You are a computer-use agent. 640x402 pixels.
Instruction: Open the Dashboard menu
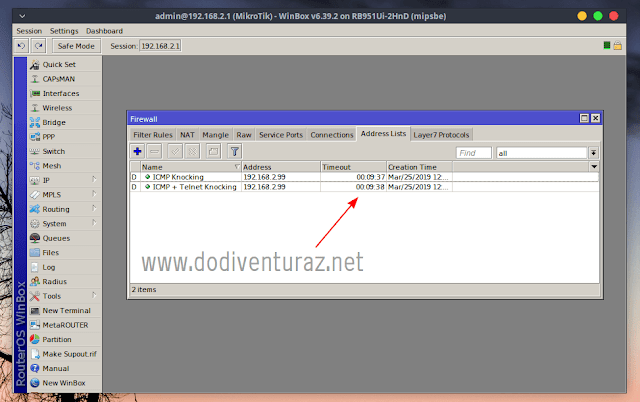(104, 31)
